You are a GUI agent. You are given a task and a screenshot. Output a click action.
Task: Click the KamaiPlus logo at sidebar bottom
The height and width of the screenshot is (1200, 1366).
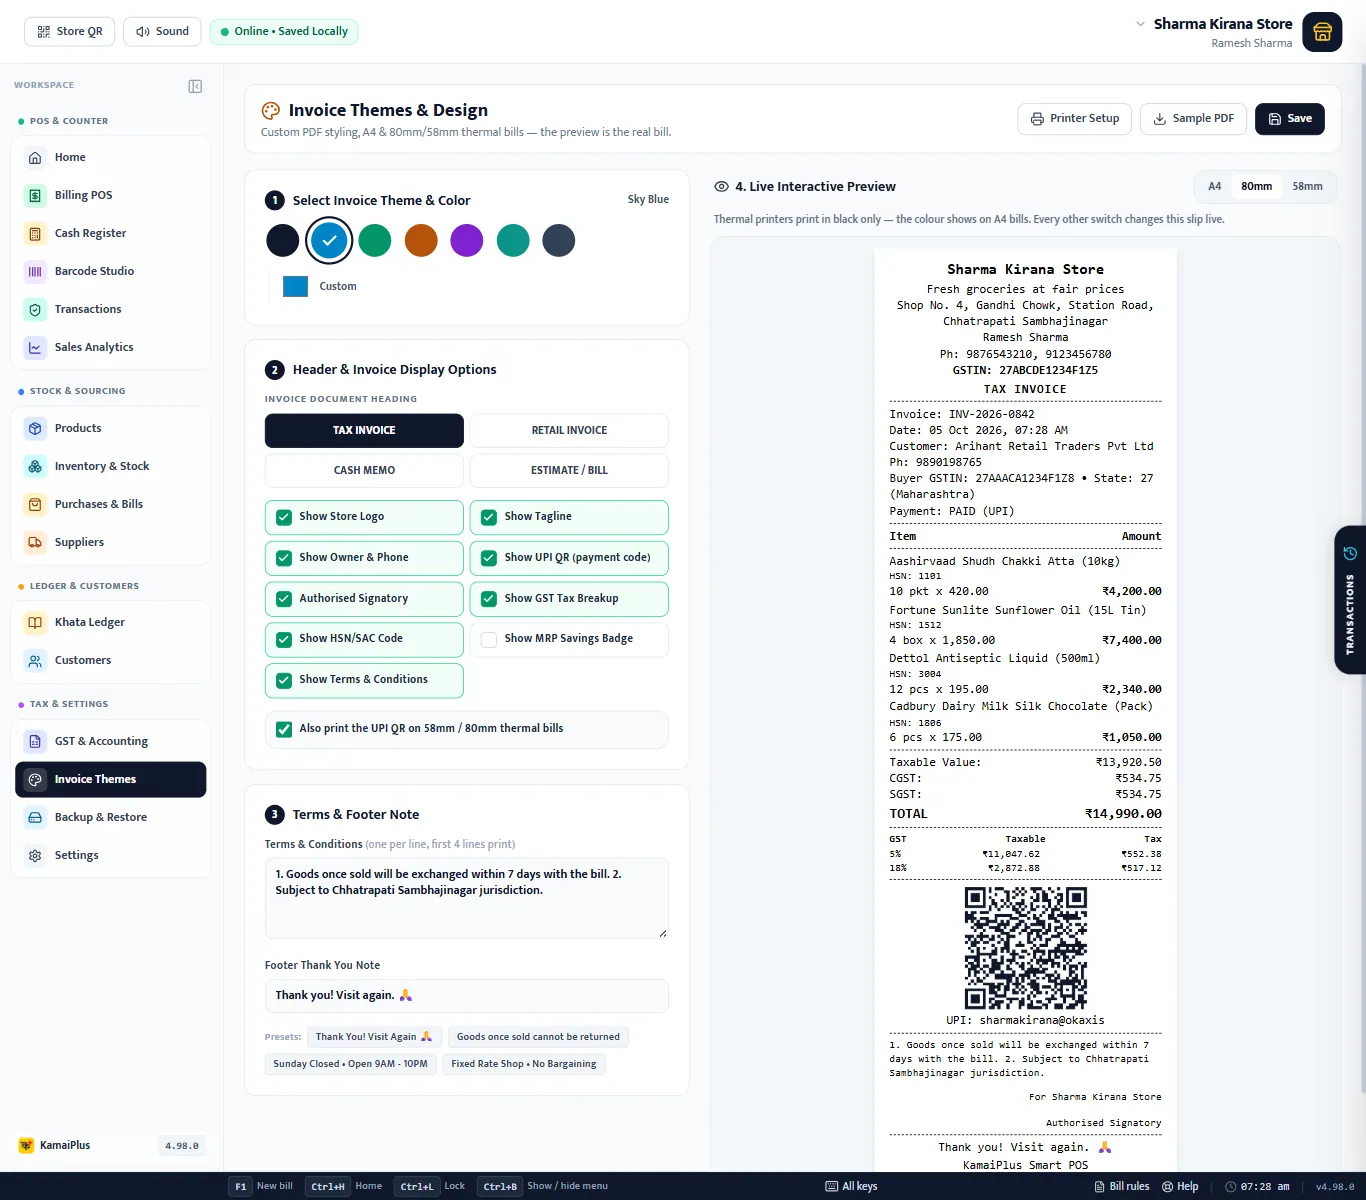26,1145
